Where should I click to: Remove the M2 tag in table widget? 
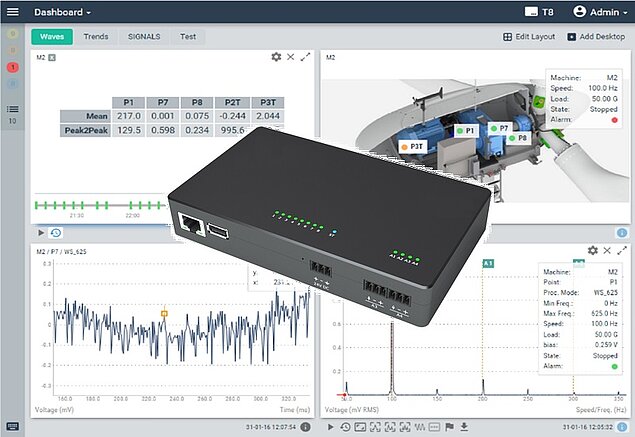pyautogui.click(x=53, y=58)
